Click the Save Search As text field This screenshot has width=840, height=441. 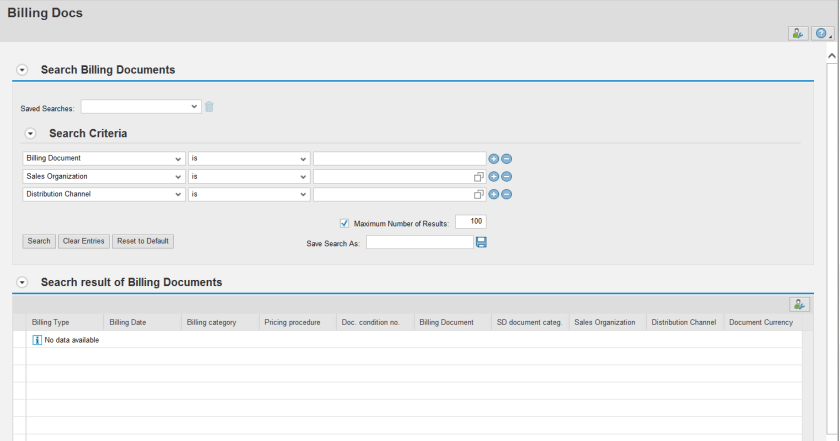420,242
